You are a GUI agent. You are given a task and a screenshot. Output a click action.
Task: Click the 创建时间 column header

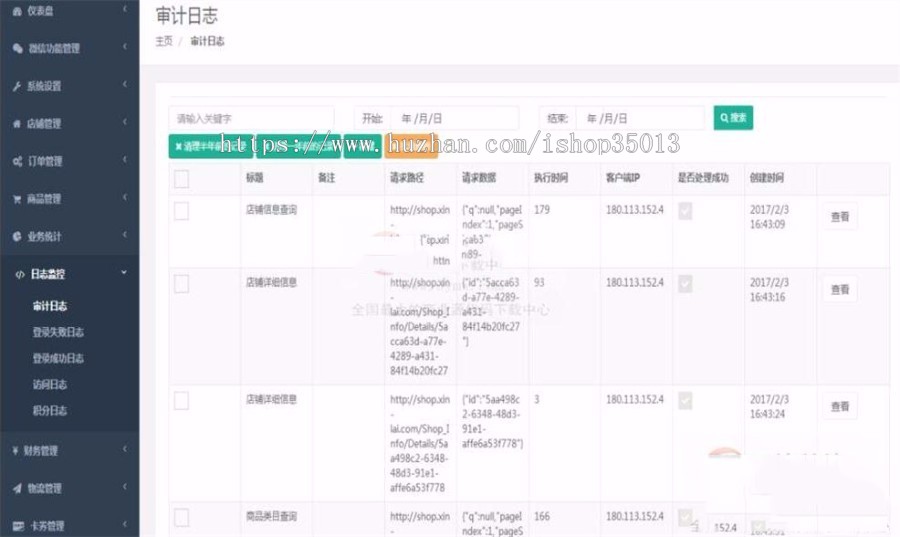coord(767,178)
